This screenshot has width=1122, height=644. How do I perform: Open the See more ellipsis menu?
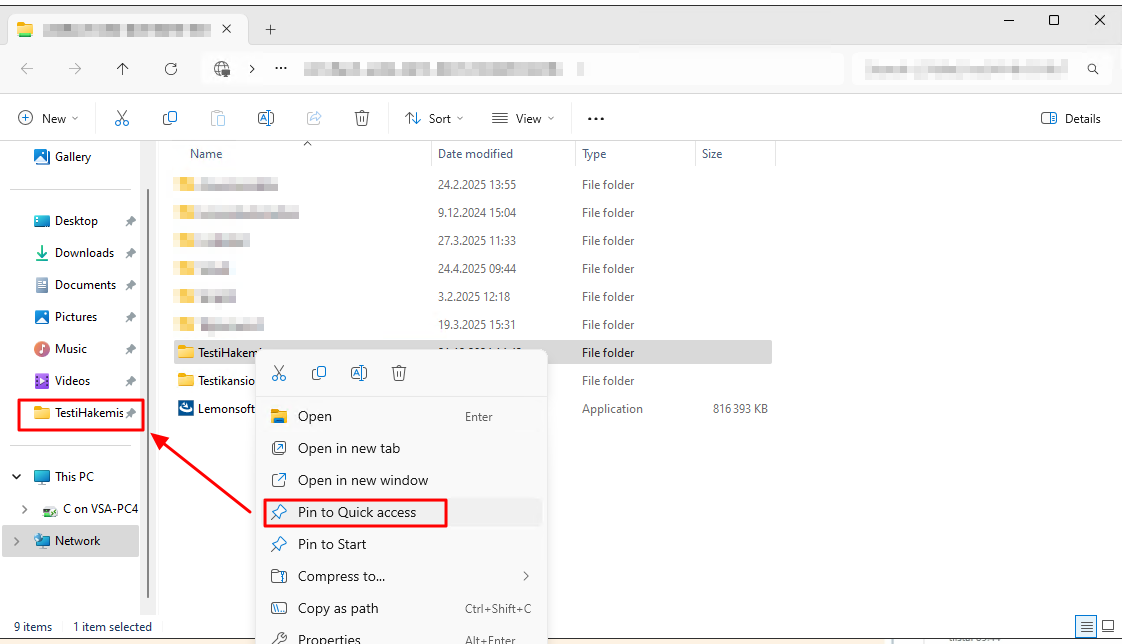[x=596, y=118]
